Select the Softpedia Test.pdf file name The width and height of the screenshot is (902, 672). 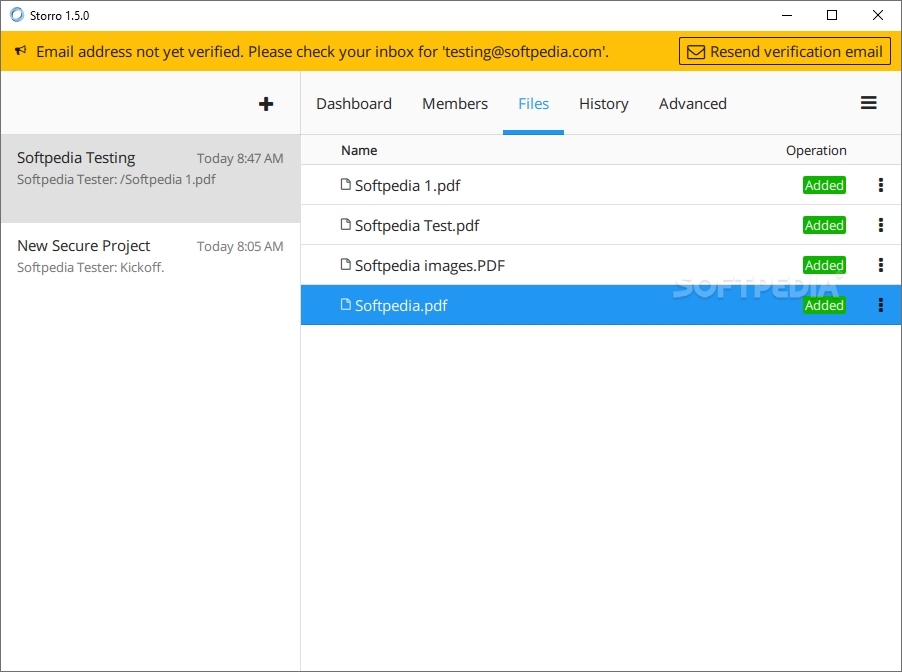coord(416,226)
